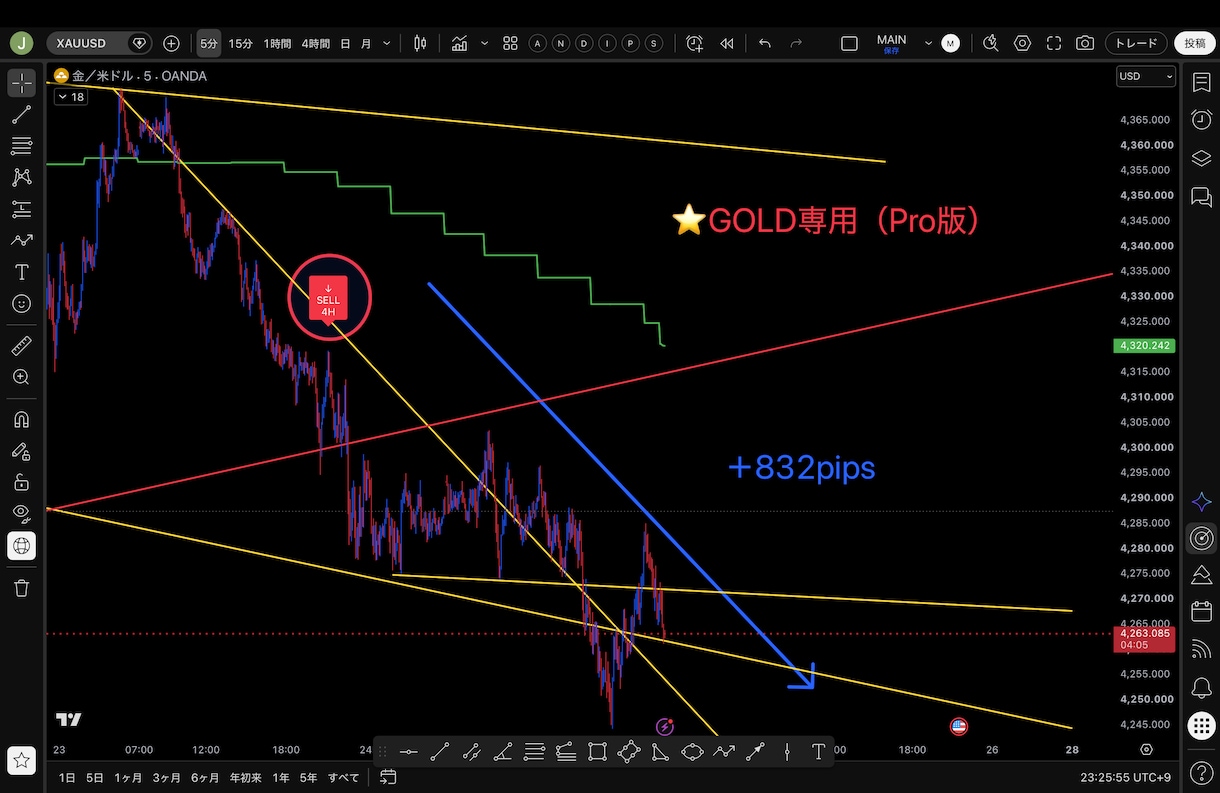
Task: Remove drawings with the trash icon
Action: [21, 587]
